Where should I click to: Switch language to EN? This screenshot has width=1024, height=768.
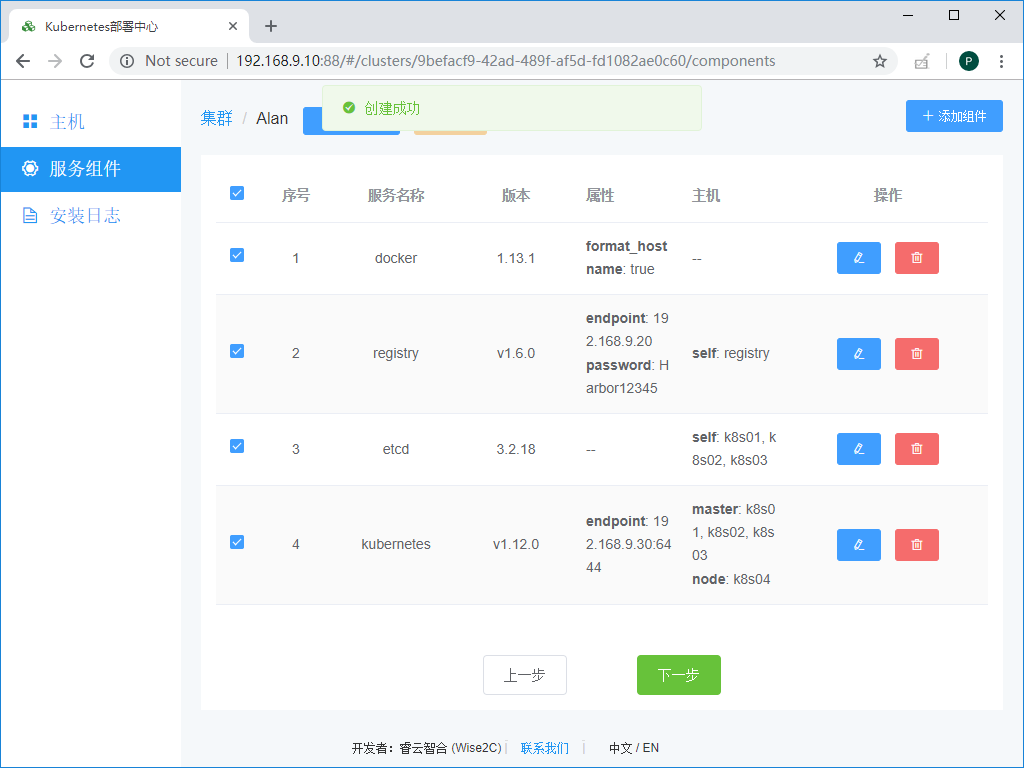click(653, 747)
